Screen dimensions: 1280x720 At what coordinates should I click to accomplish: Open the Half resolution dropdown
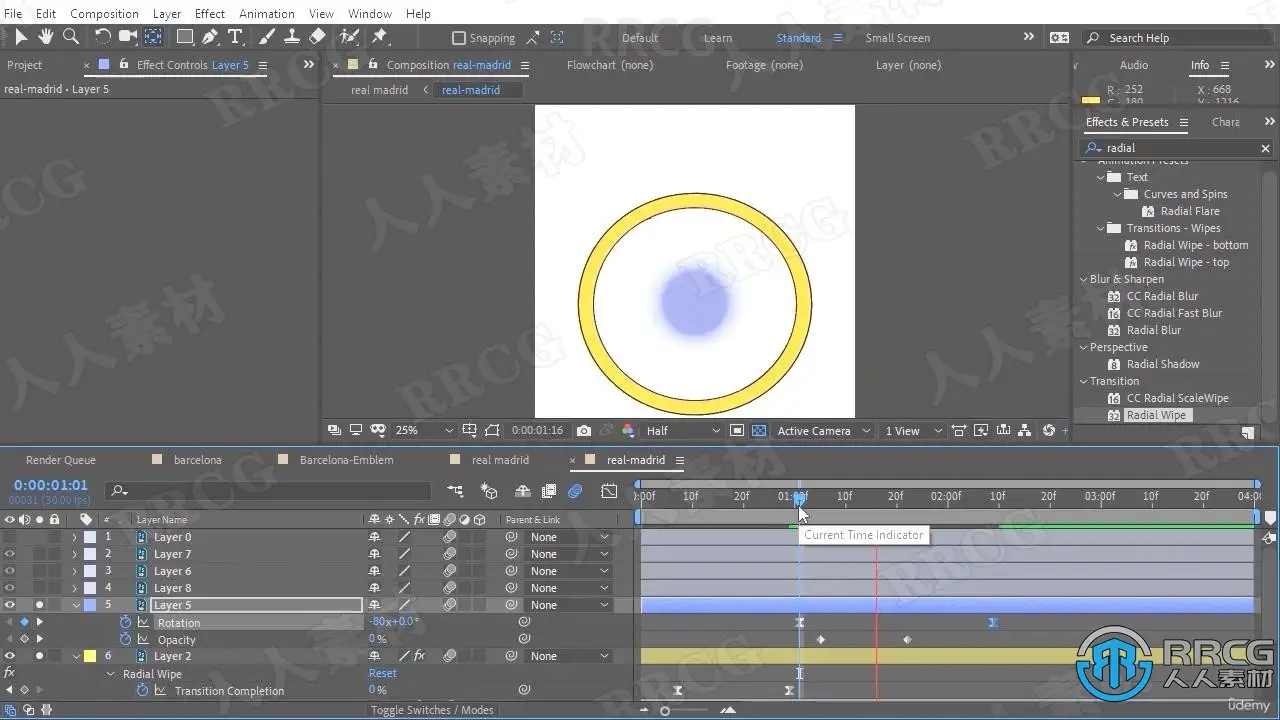[x=683, y=431]
